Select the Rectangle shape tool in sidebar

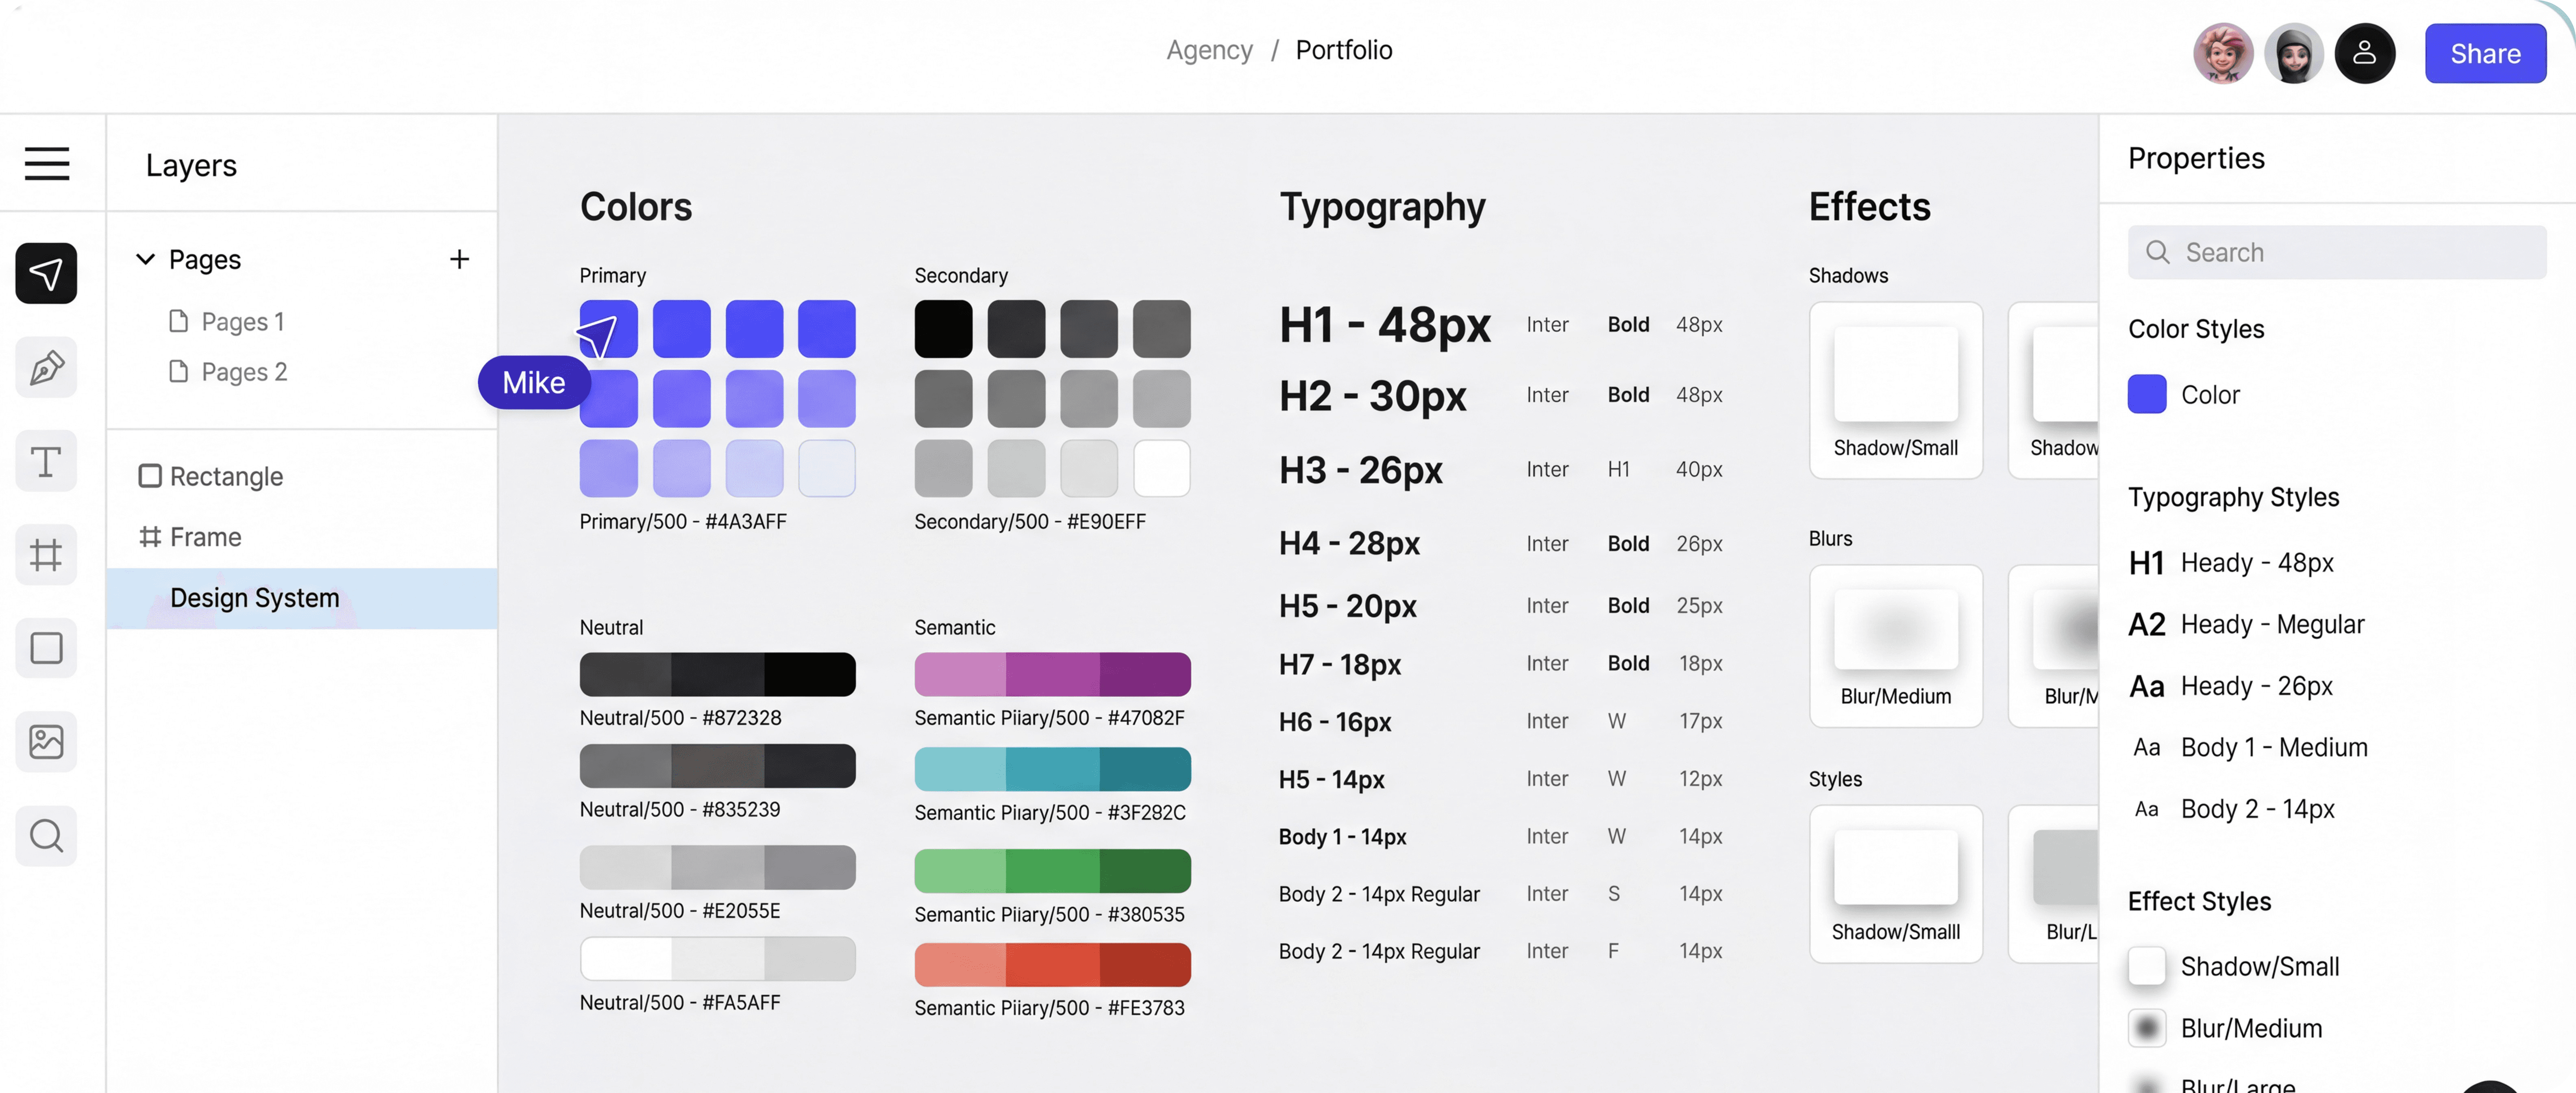pos(46,648)
